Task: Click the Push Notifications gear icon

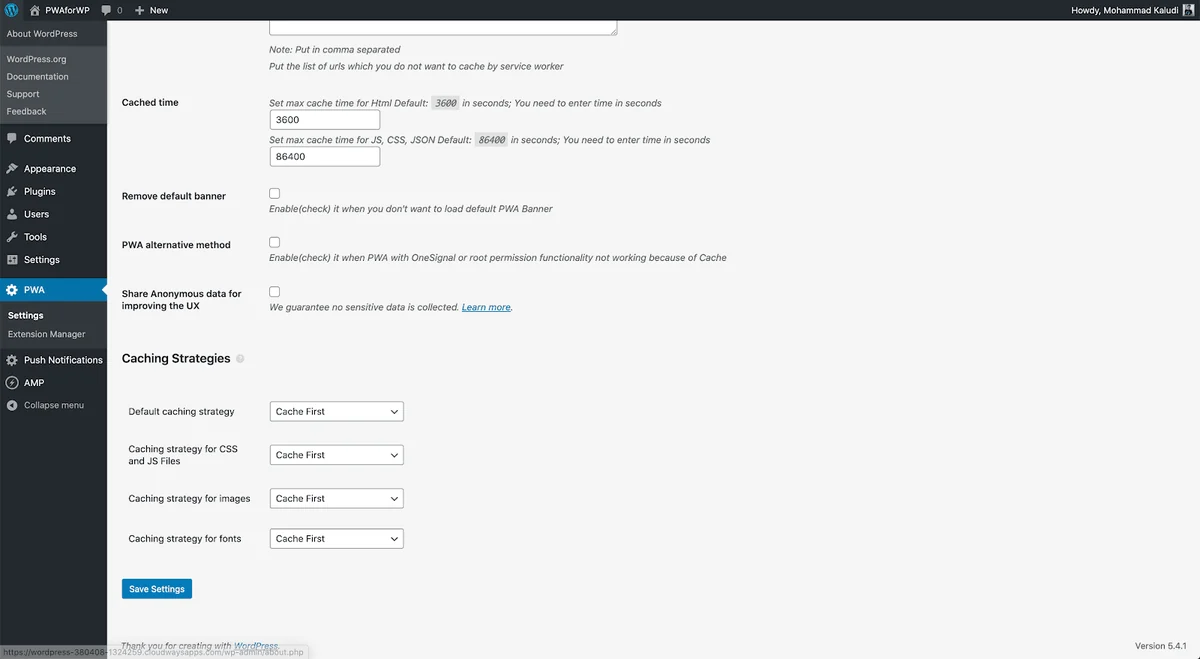Action: (x=12, y=360)
